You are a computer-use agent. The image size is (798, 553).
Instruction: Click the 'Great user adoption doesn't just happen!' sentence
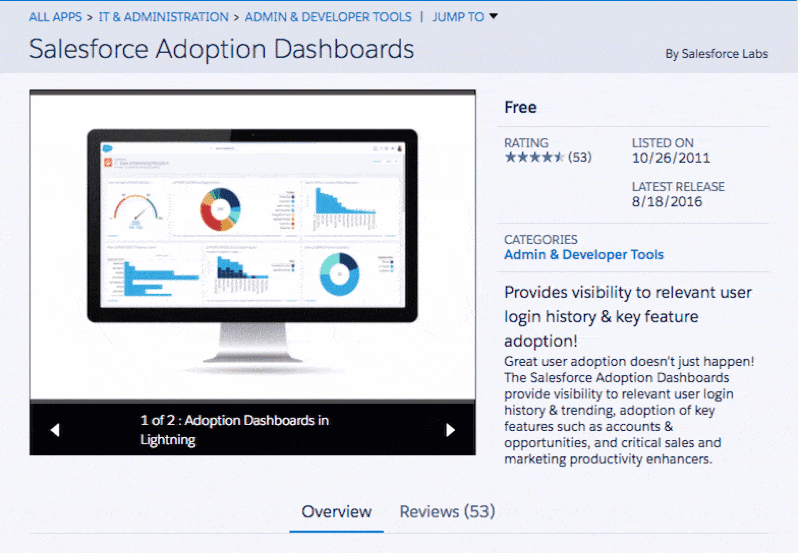coord(629,361)
